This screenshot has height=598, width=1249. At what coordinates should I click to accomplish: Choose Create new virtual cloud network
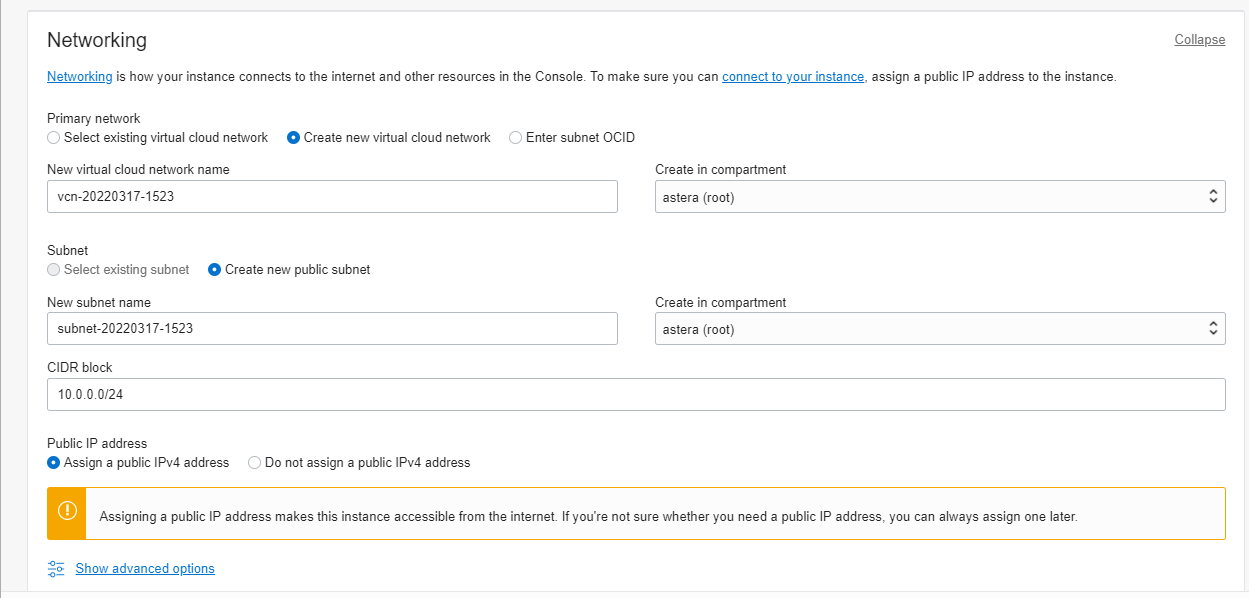click(294, 138)
